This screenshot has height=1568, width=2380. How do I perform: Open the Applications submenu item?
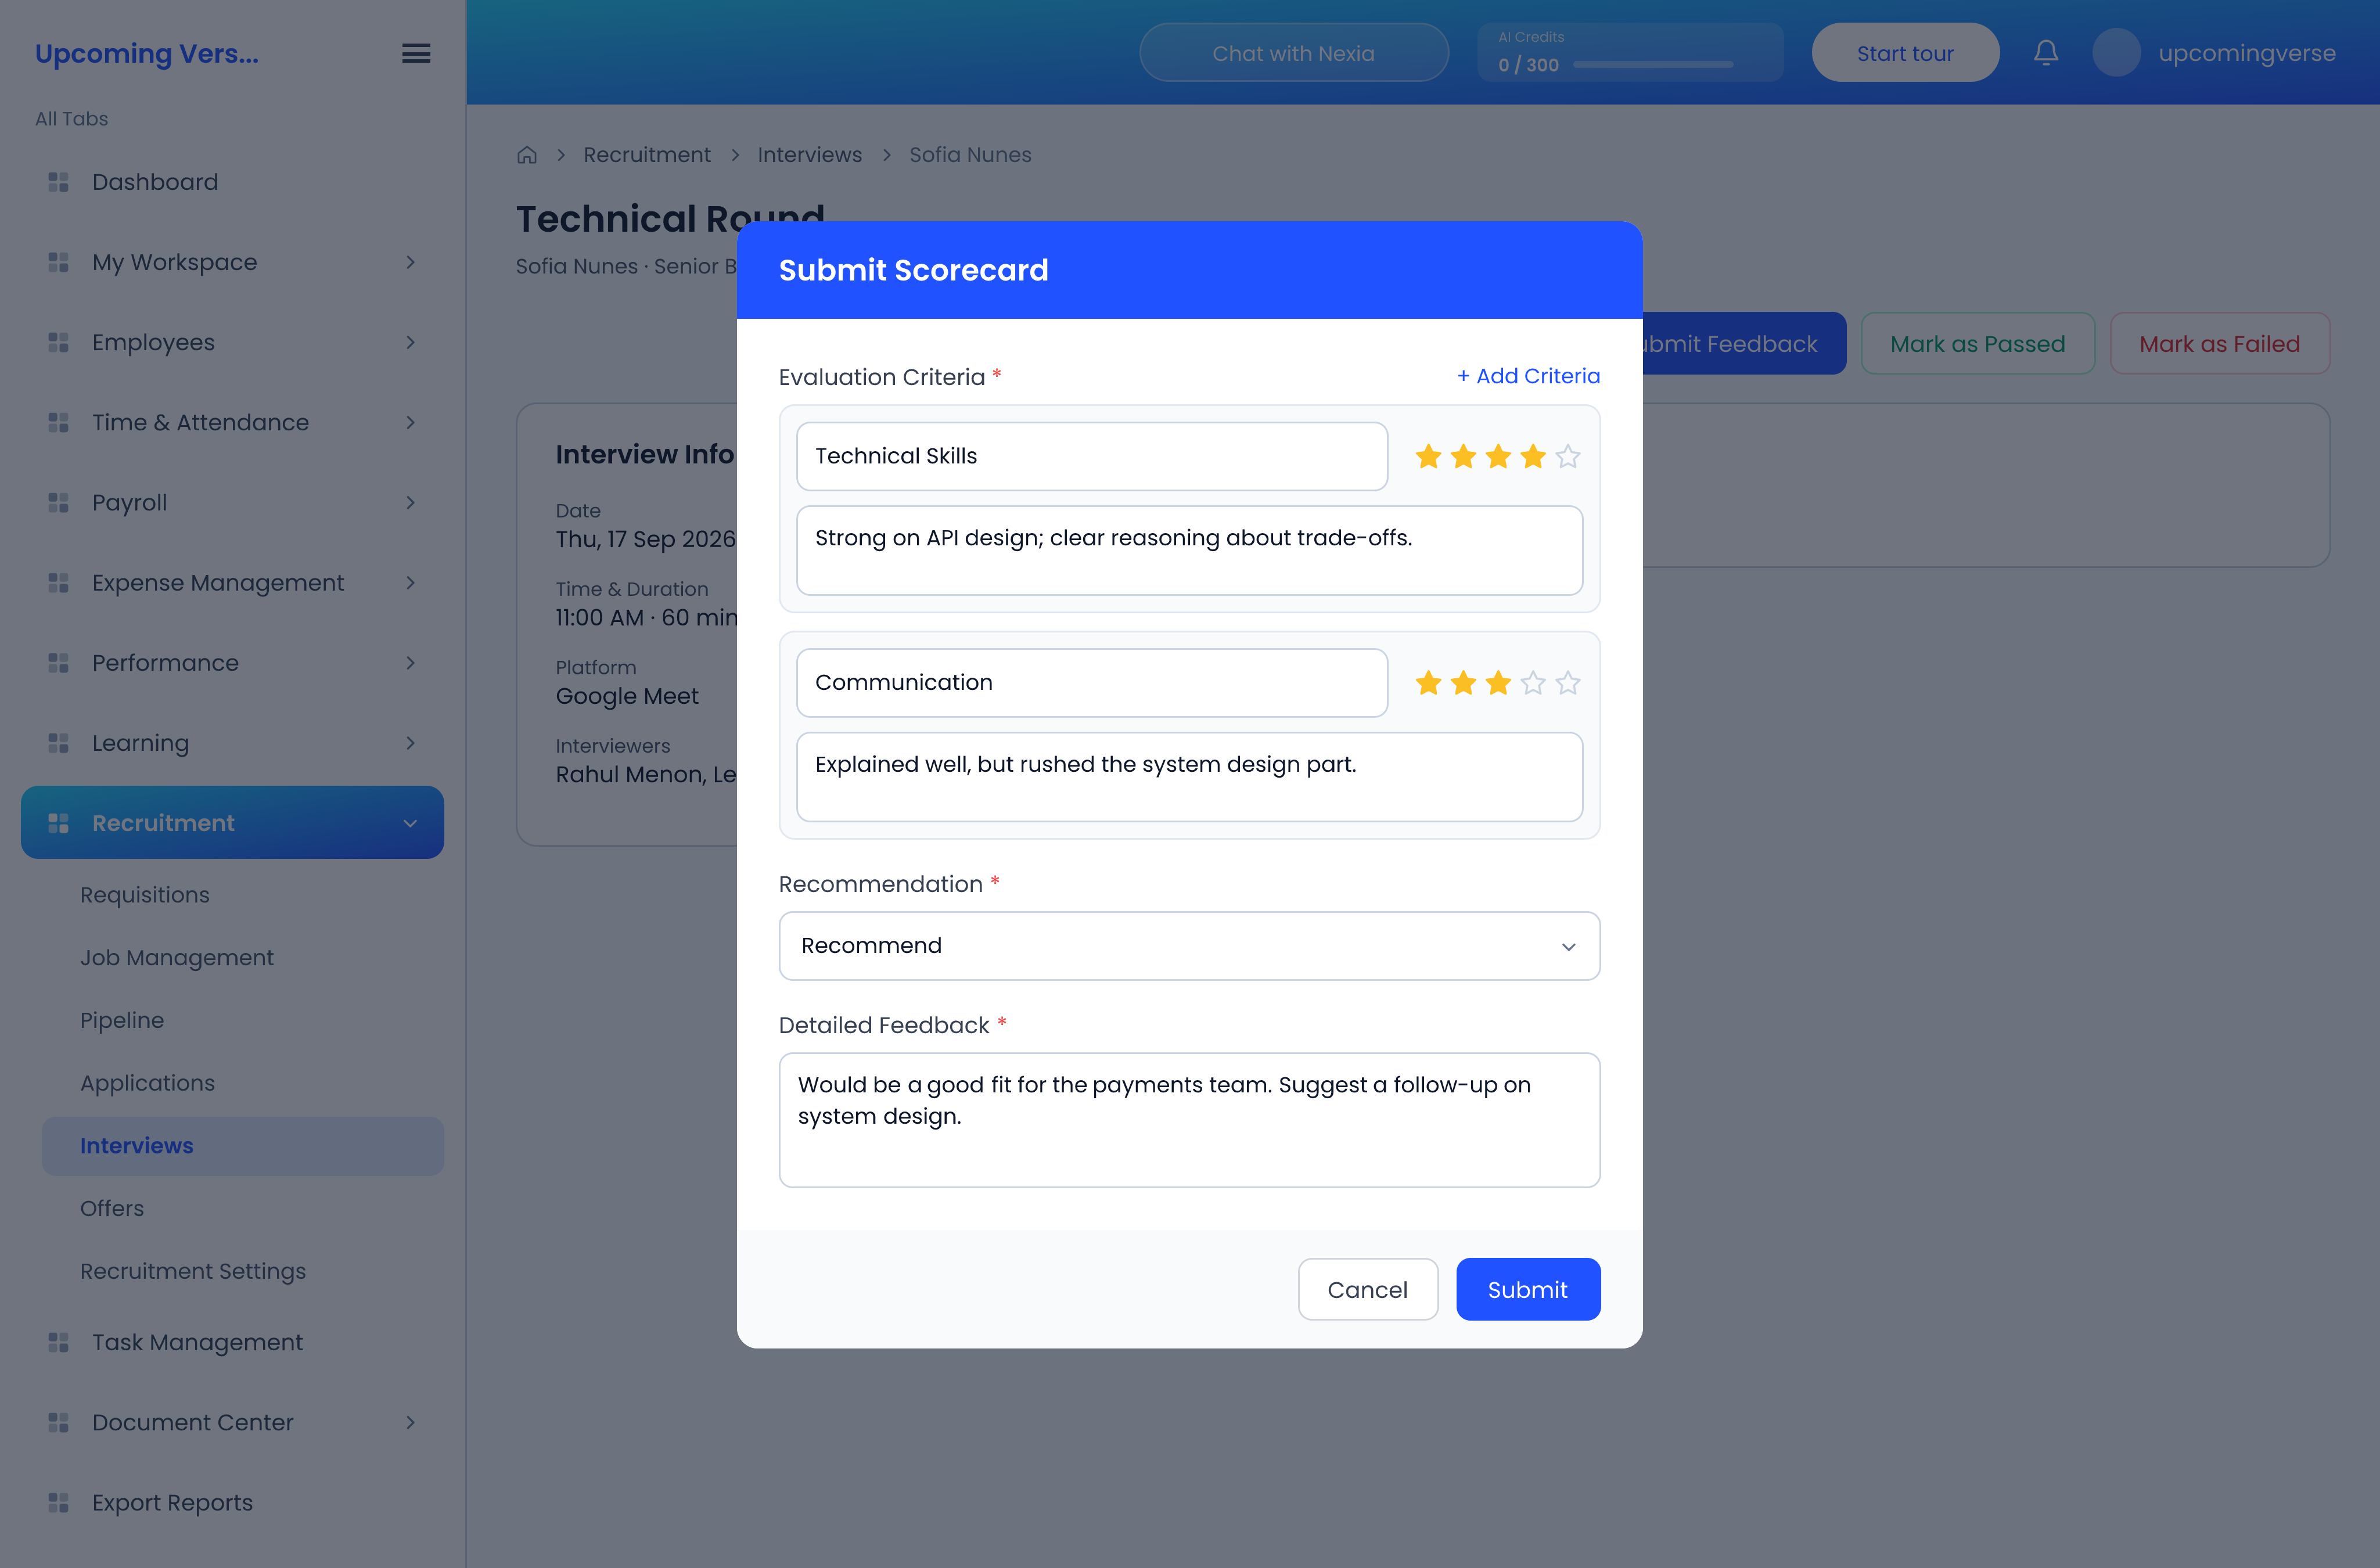tap(242, 1083)
